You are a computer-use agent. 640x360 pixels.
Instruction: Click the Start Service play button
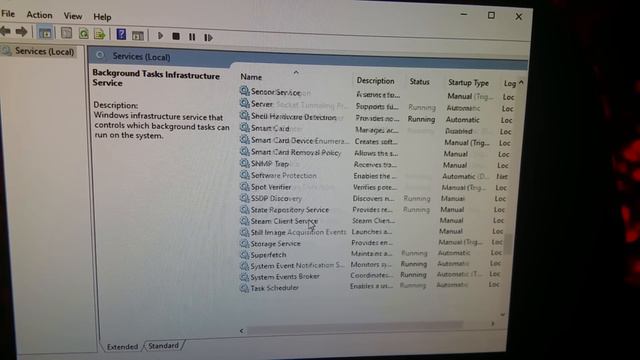(x=160, y=36)
